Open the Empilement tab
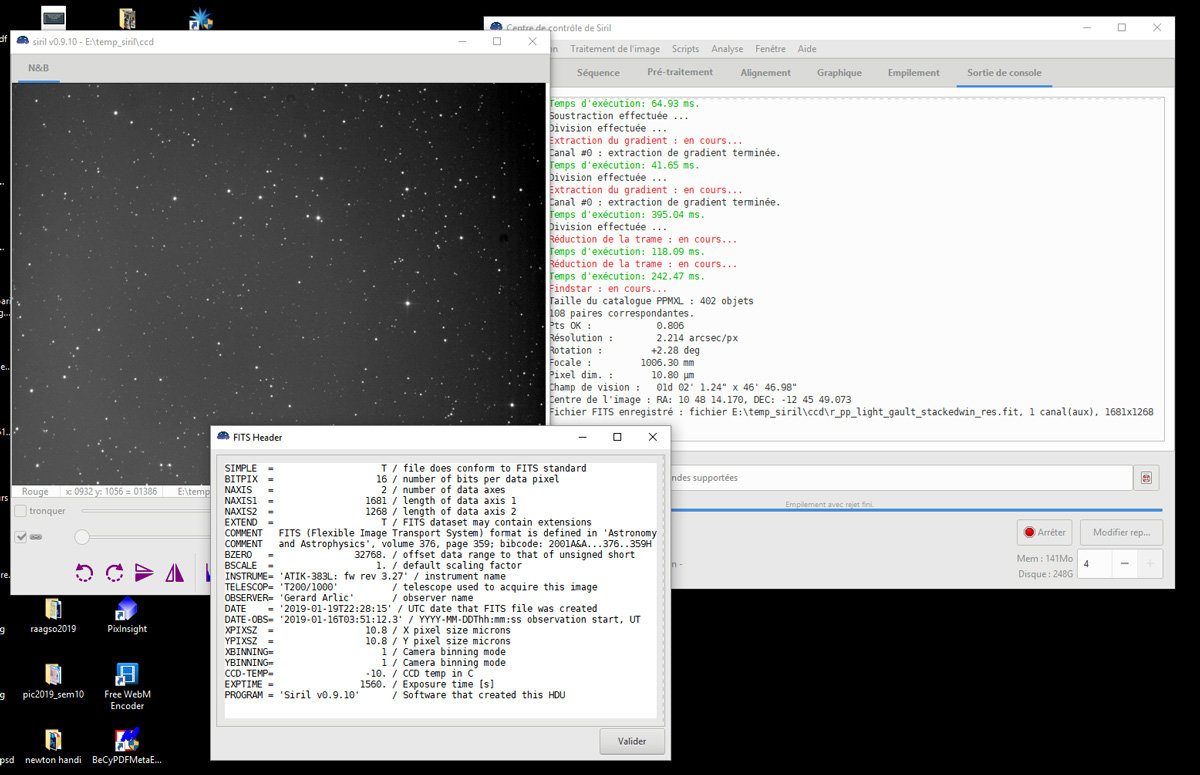This screenshot has height=775, width=1200. point(914,72)
